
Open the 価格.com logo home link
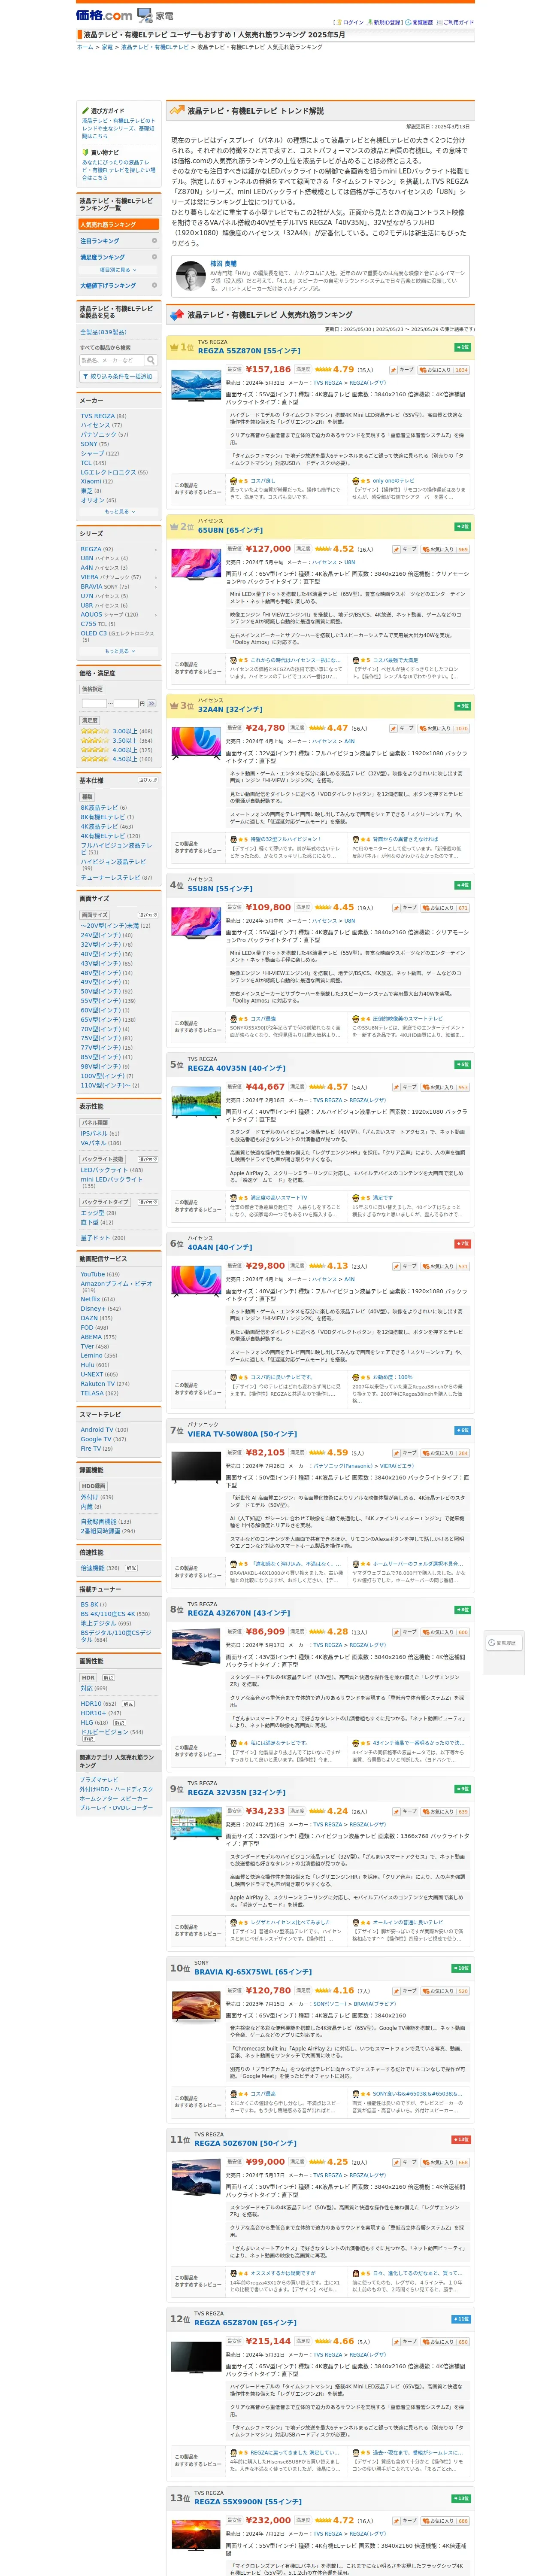tap(104, 15)
